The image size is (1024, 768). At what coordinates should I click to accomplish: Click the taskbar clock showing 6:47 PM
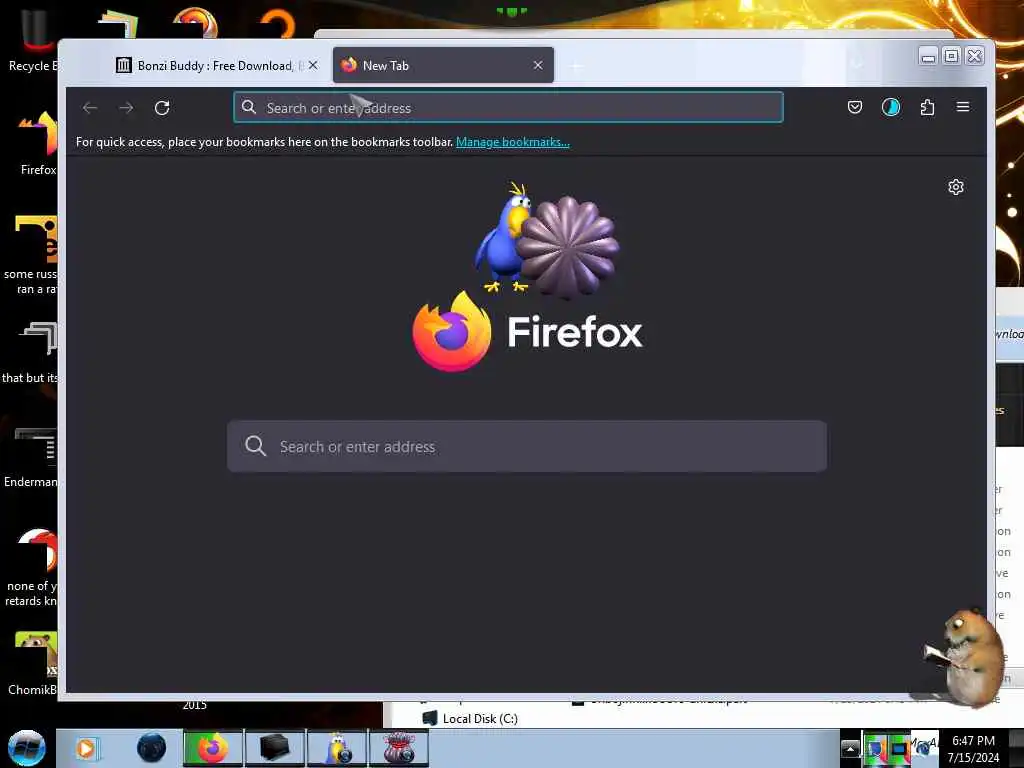click(974, 748)
